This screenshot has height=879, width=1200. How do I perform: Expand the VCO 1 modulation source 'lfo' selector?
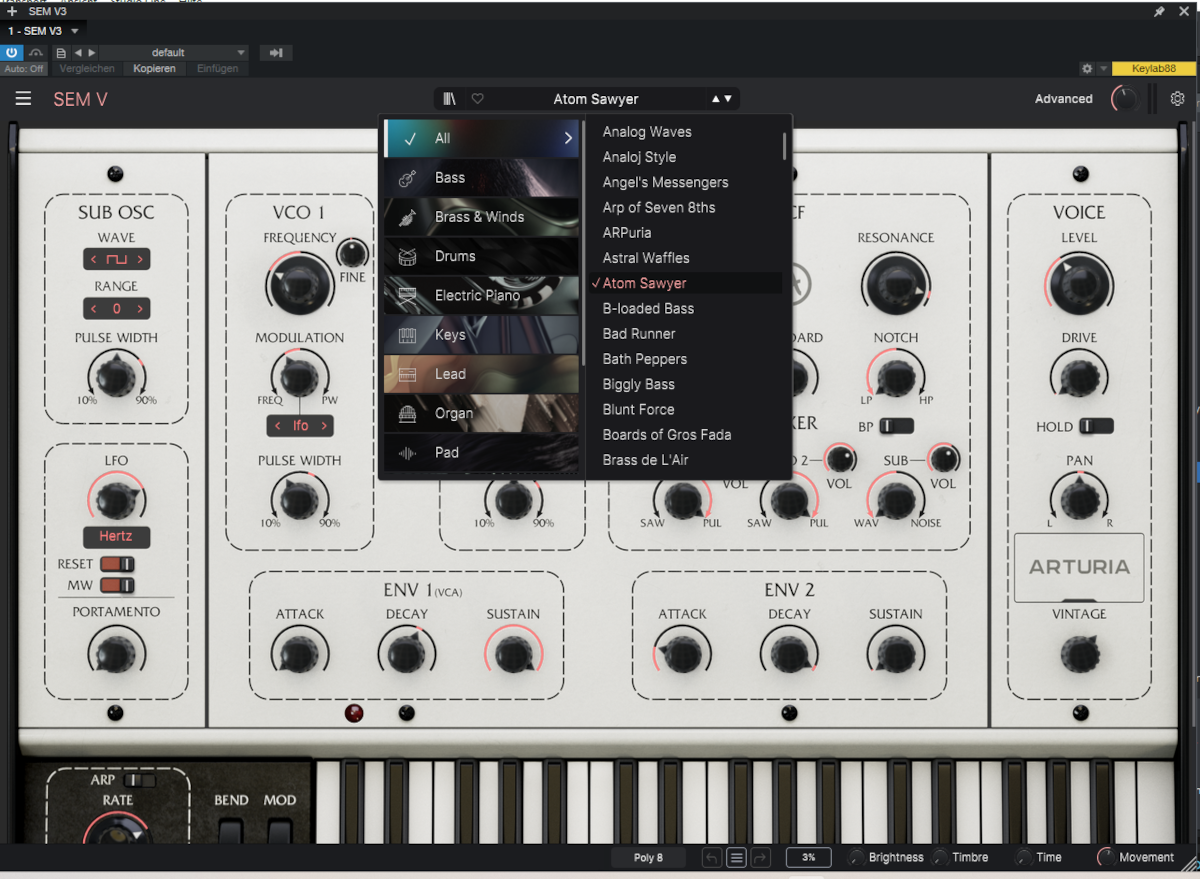(x=300, y=426)
